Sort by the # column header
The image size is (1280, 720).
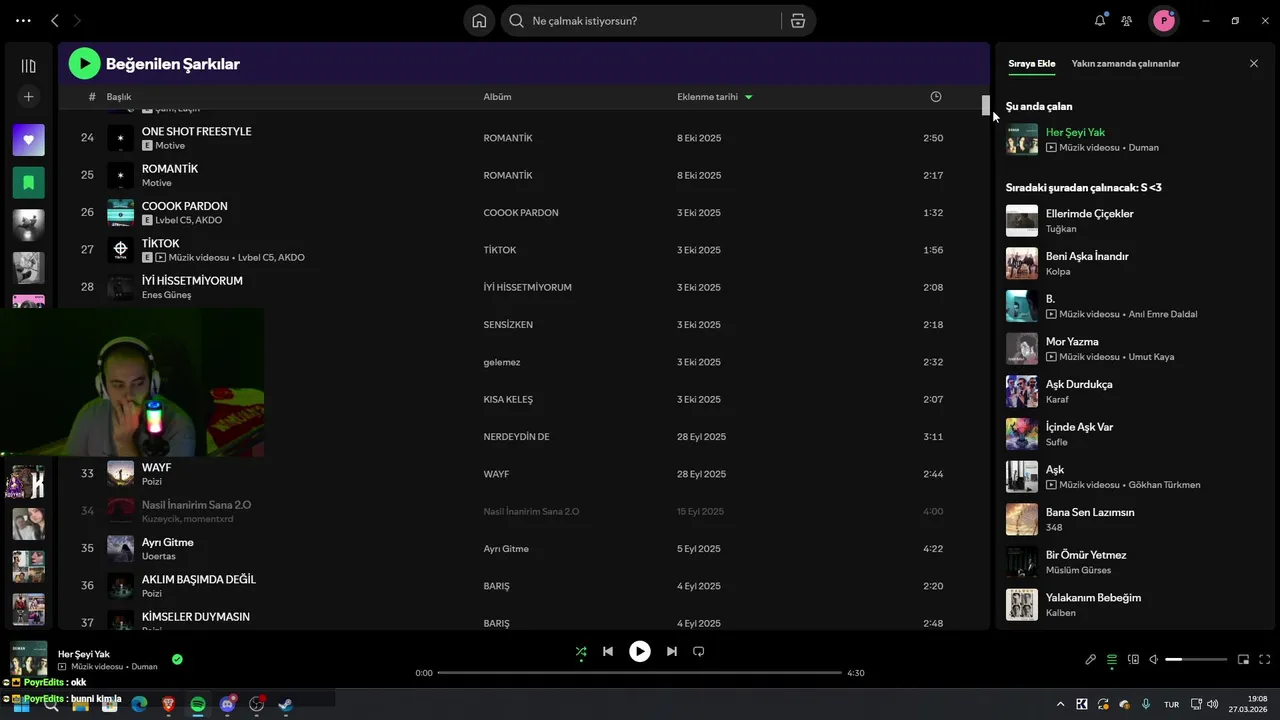(92, 97)
